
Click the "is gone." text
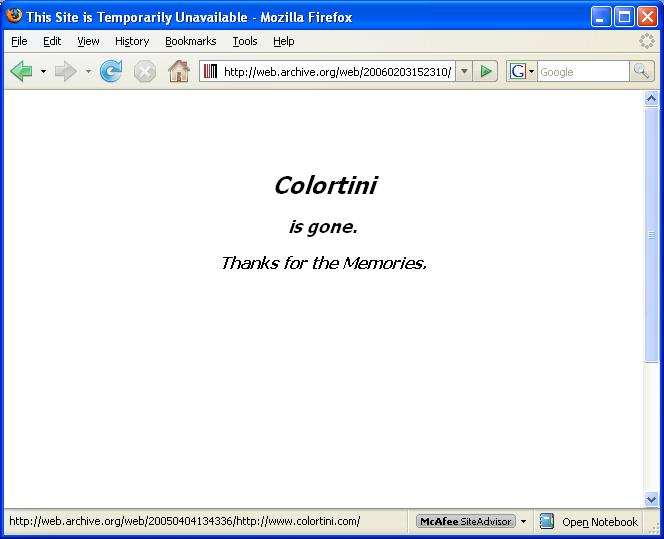(323, 227)
